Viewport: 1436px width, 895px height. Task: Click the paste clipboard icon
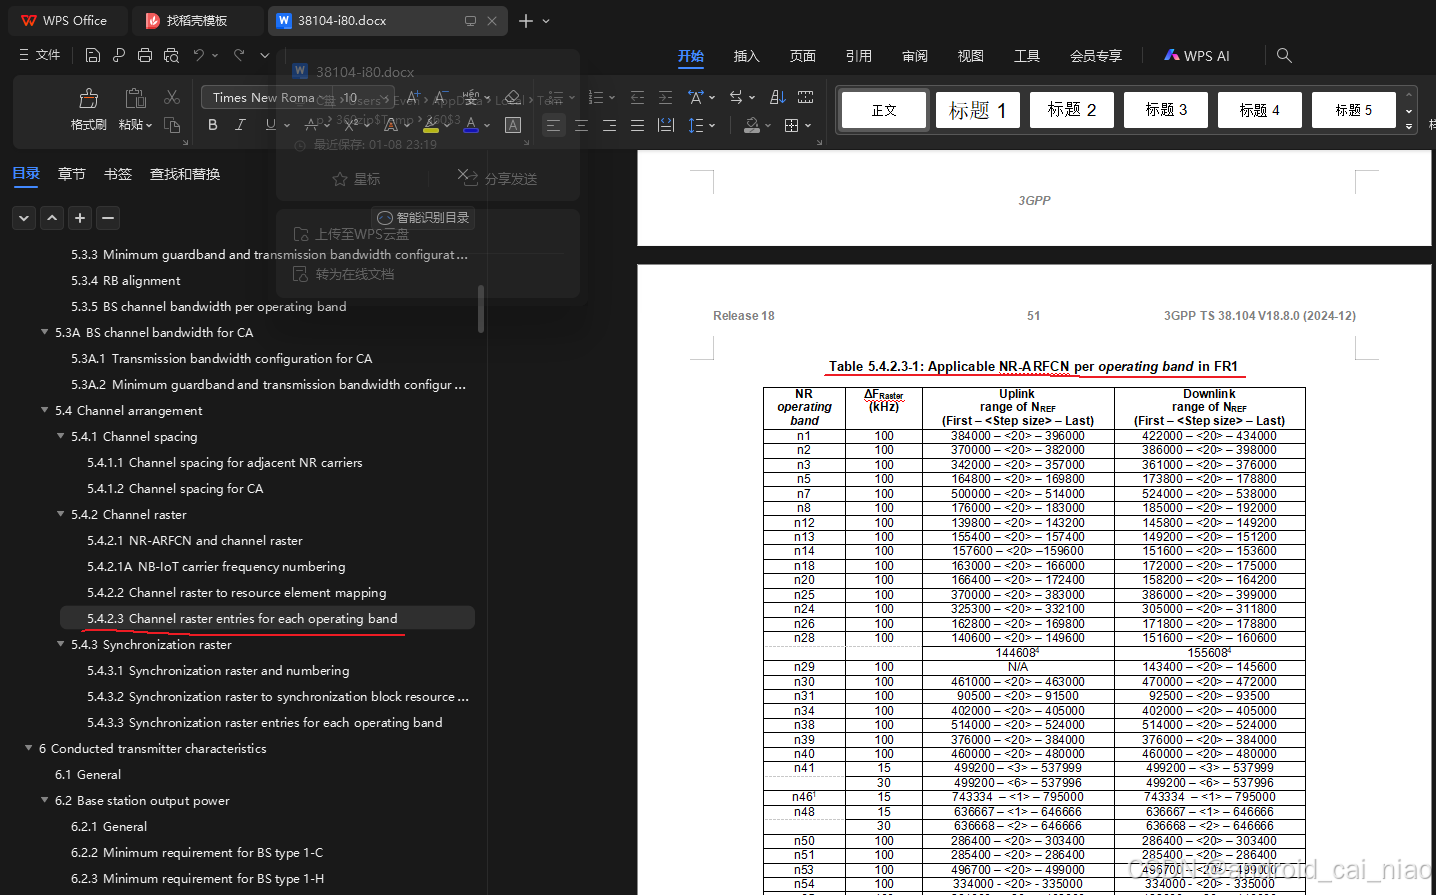pos(135,98)
